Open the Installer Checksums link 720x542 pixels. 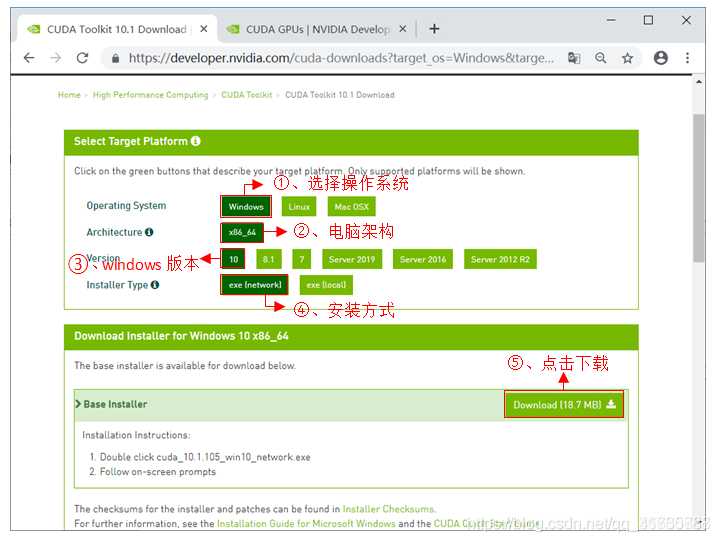click(388, 509)
